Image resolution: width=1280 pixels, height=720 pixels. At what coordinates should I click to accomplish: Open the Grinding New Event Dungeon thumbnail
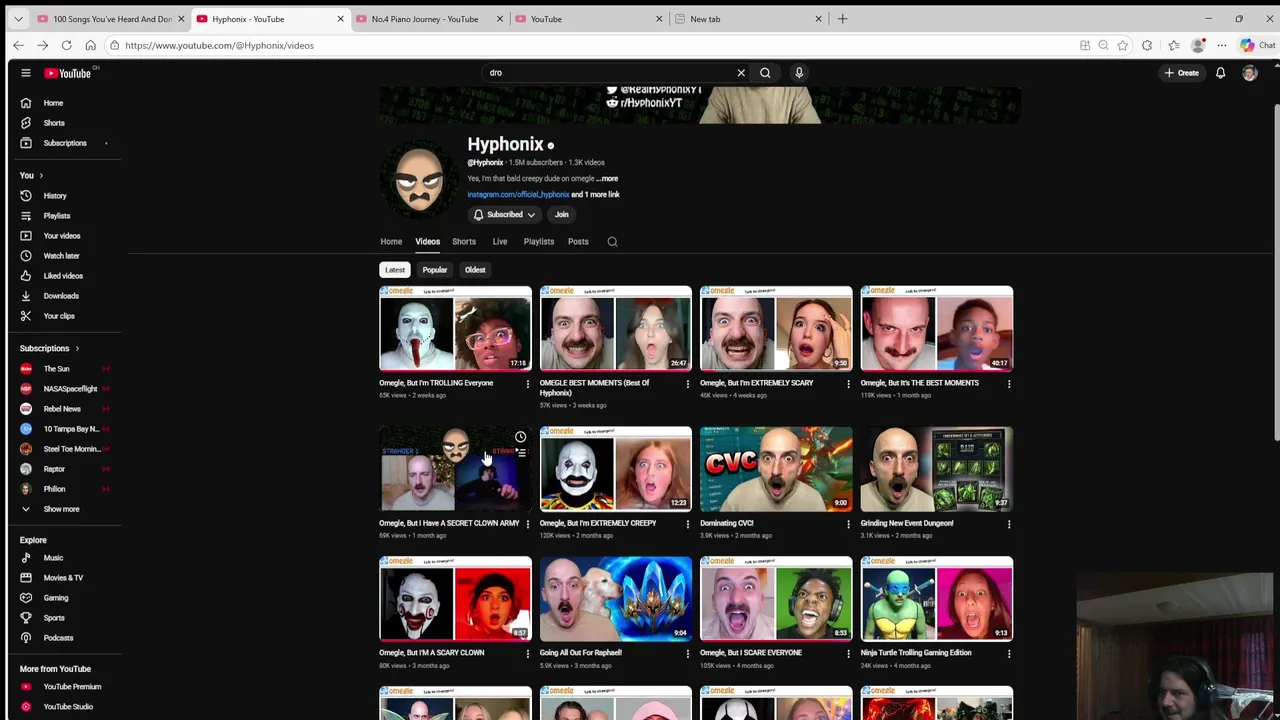(937, 469)
